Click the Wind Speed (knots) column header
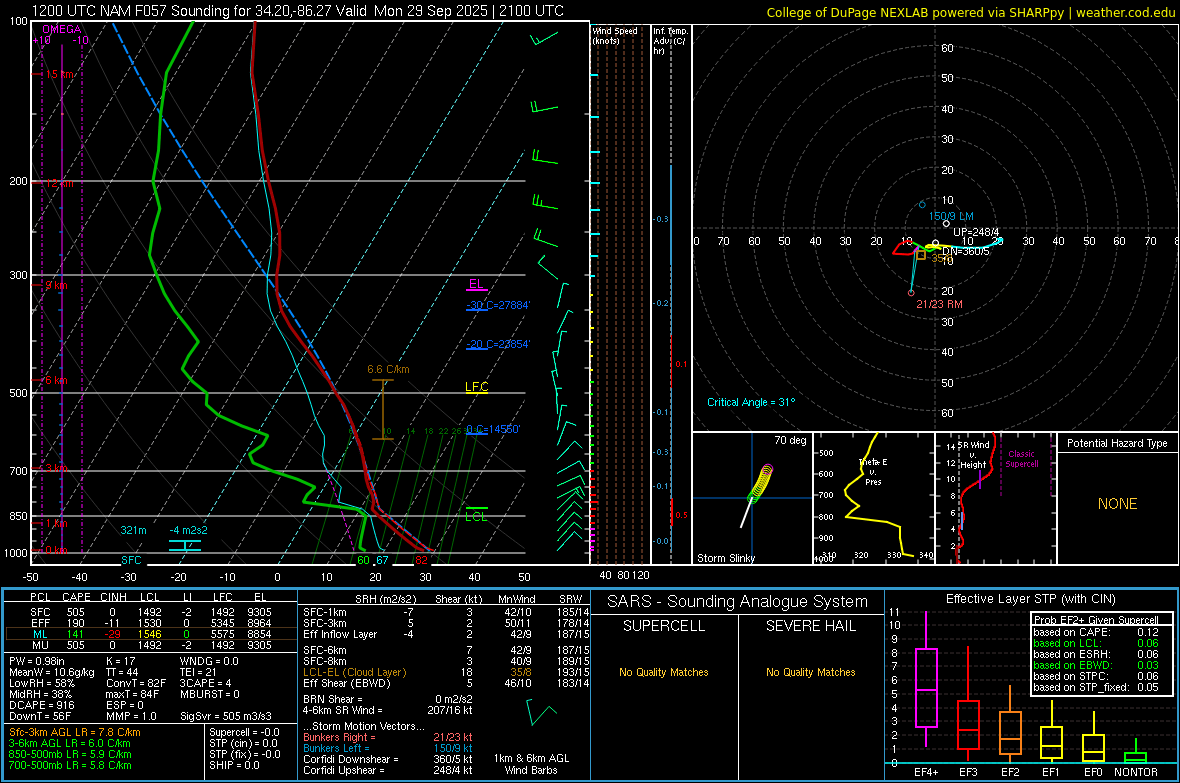1180x783 pixels. 615,35
